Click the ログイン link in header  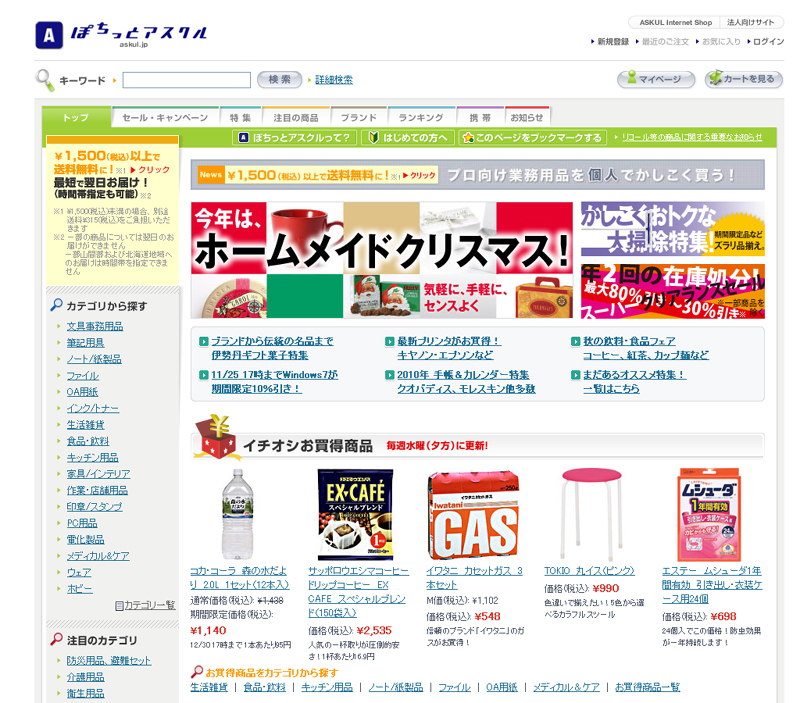768,42
